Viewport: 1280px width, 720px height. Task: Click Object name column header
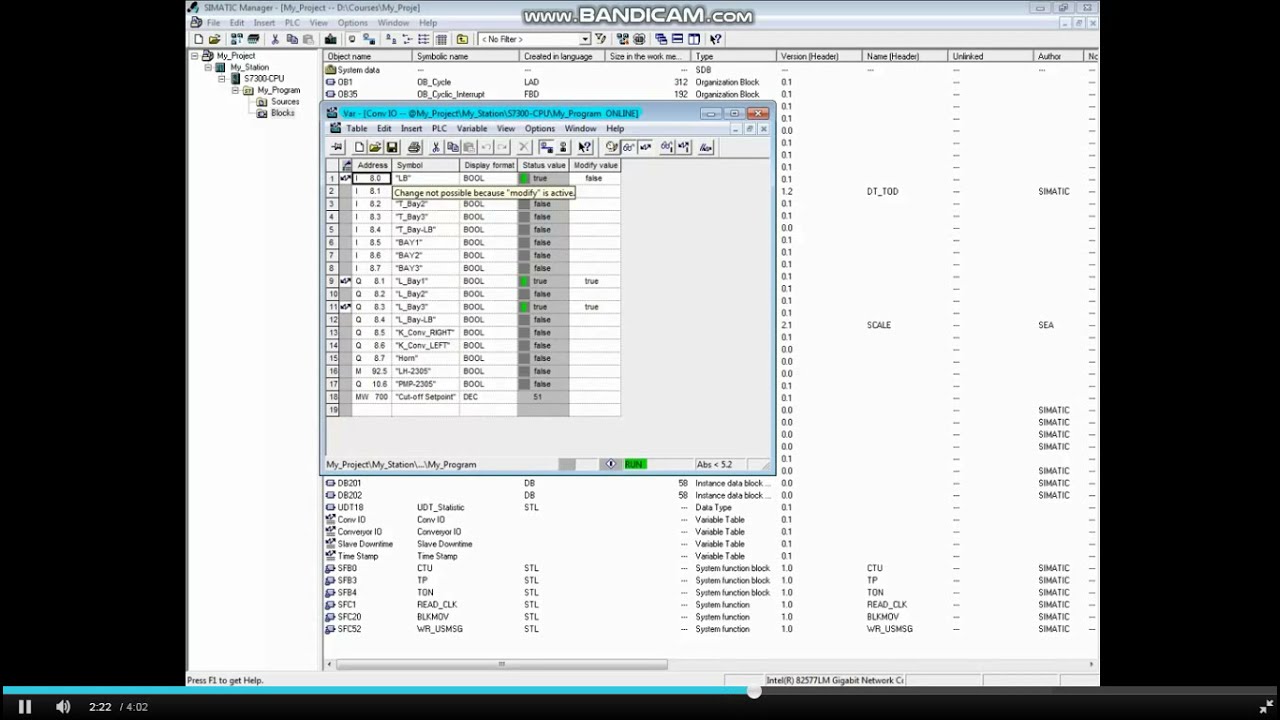tap(367, 57)
